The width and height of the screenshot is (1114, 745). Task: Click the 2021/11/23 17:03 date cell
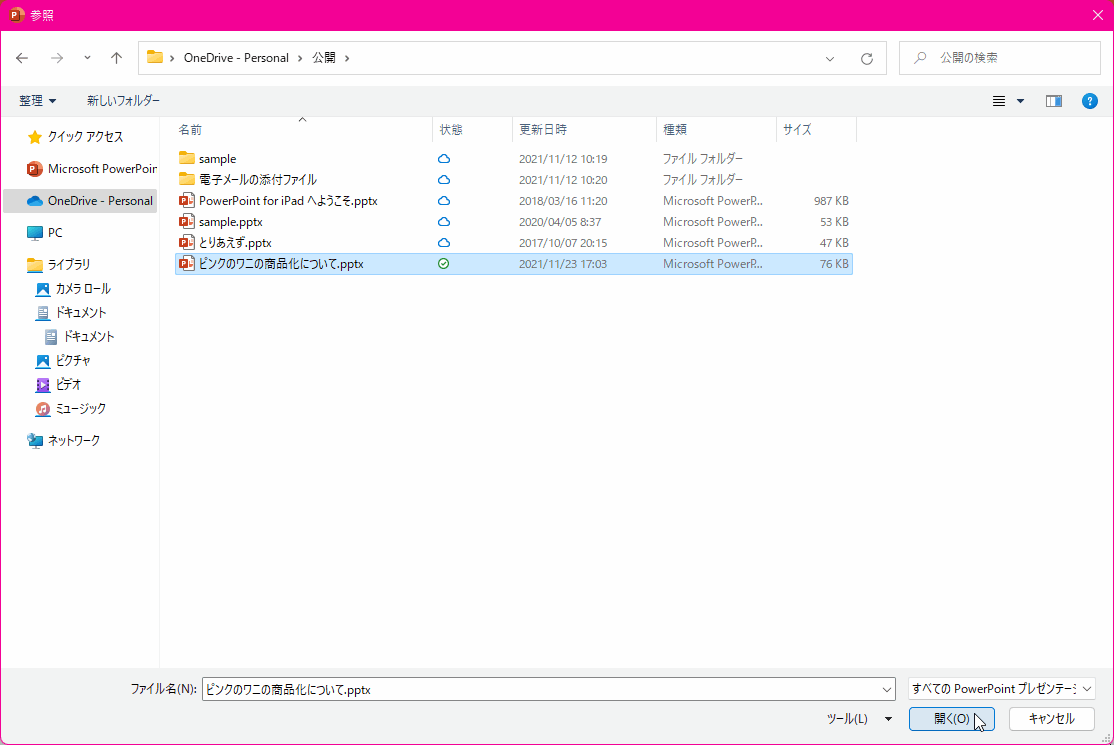[x=563, y=264]
